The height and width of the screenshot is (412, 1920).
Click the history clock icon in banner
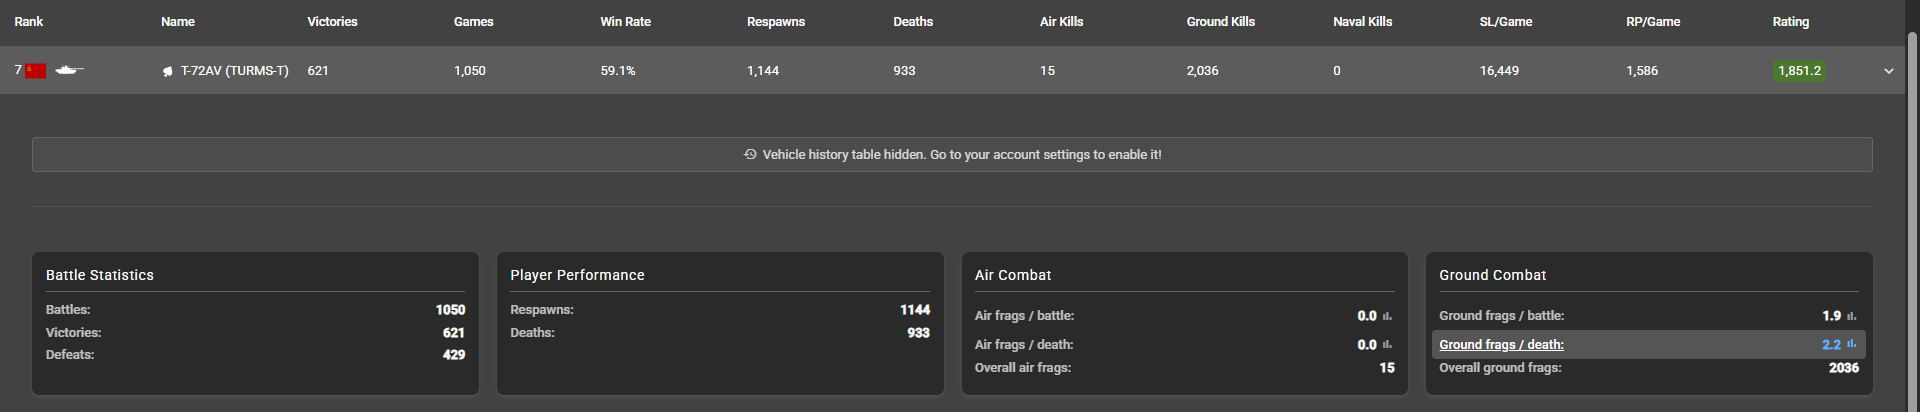tap(750, 155)
